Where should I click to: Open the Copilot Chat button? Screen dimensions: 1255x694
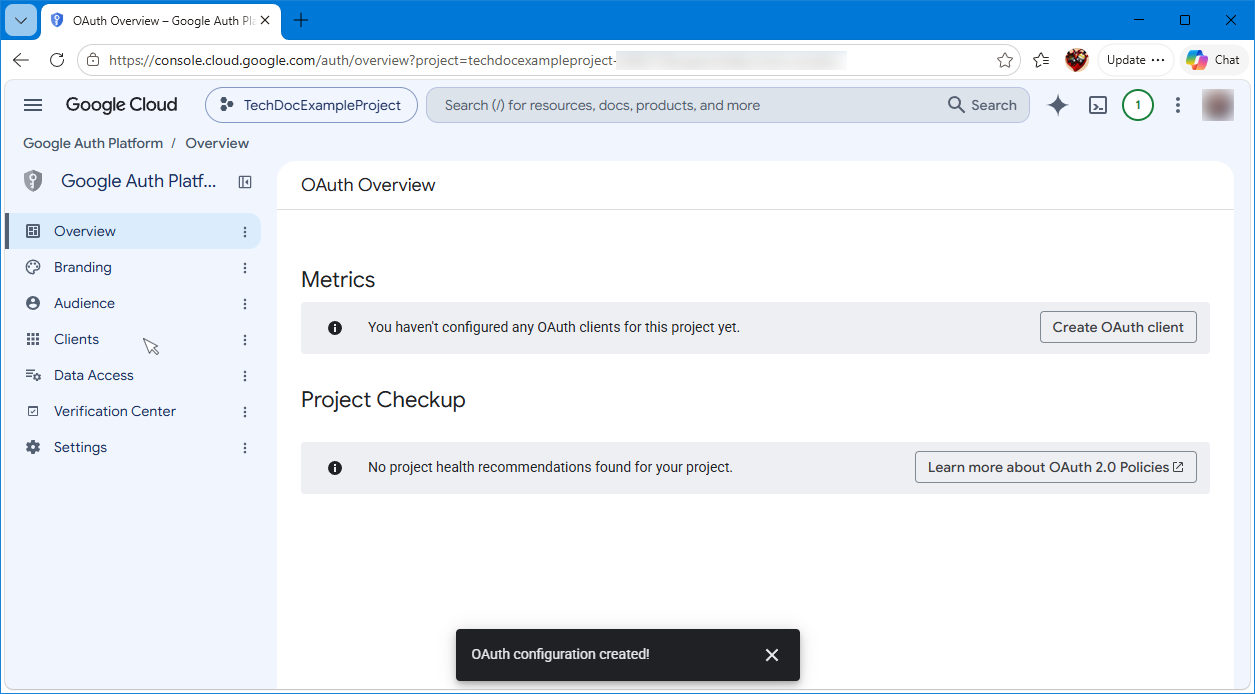point(1214,60)
